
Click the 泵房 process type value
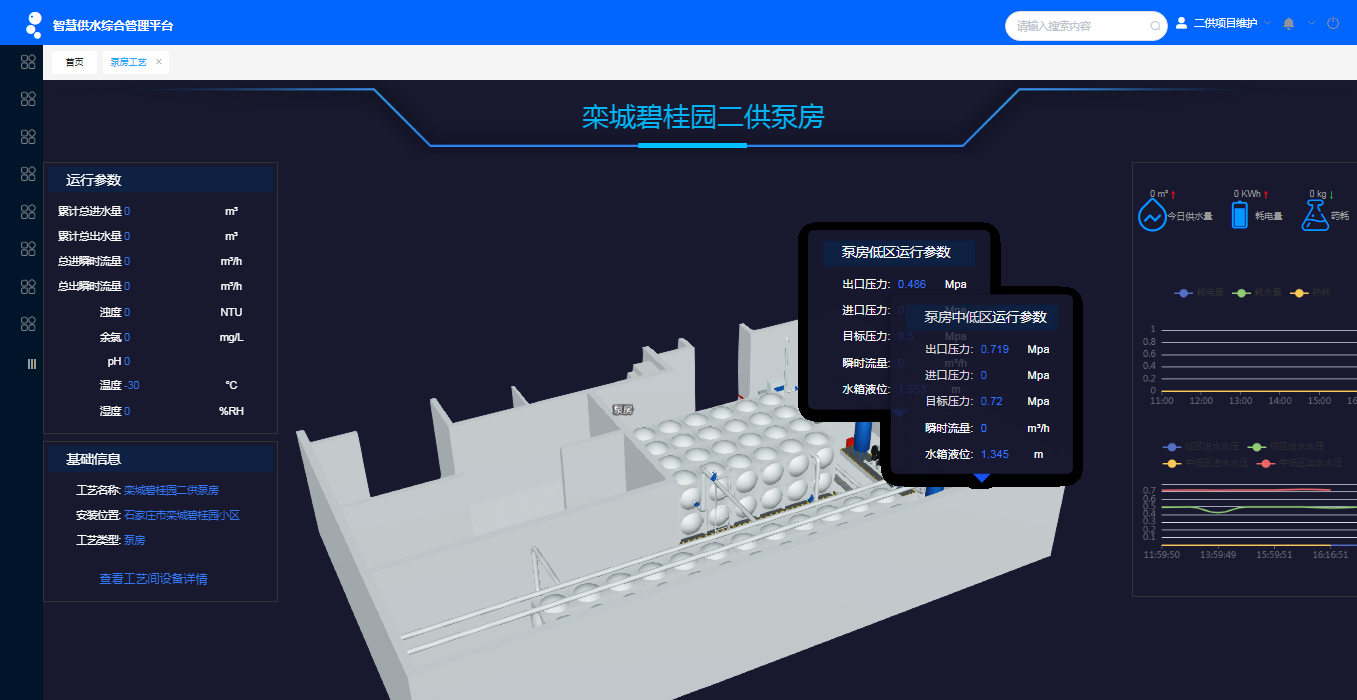click(135, 540)
